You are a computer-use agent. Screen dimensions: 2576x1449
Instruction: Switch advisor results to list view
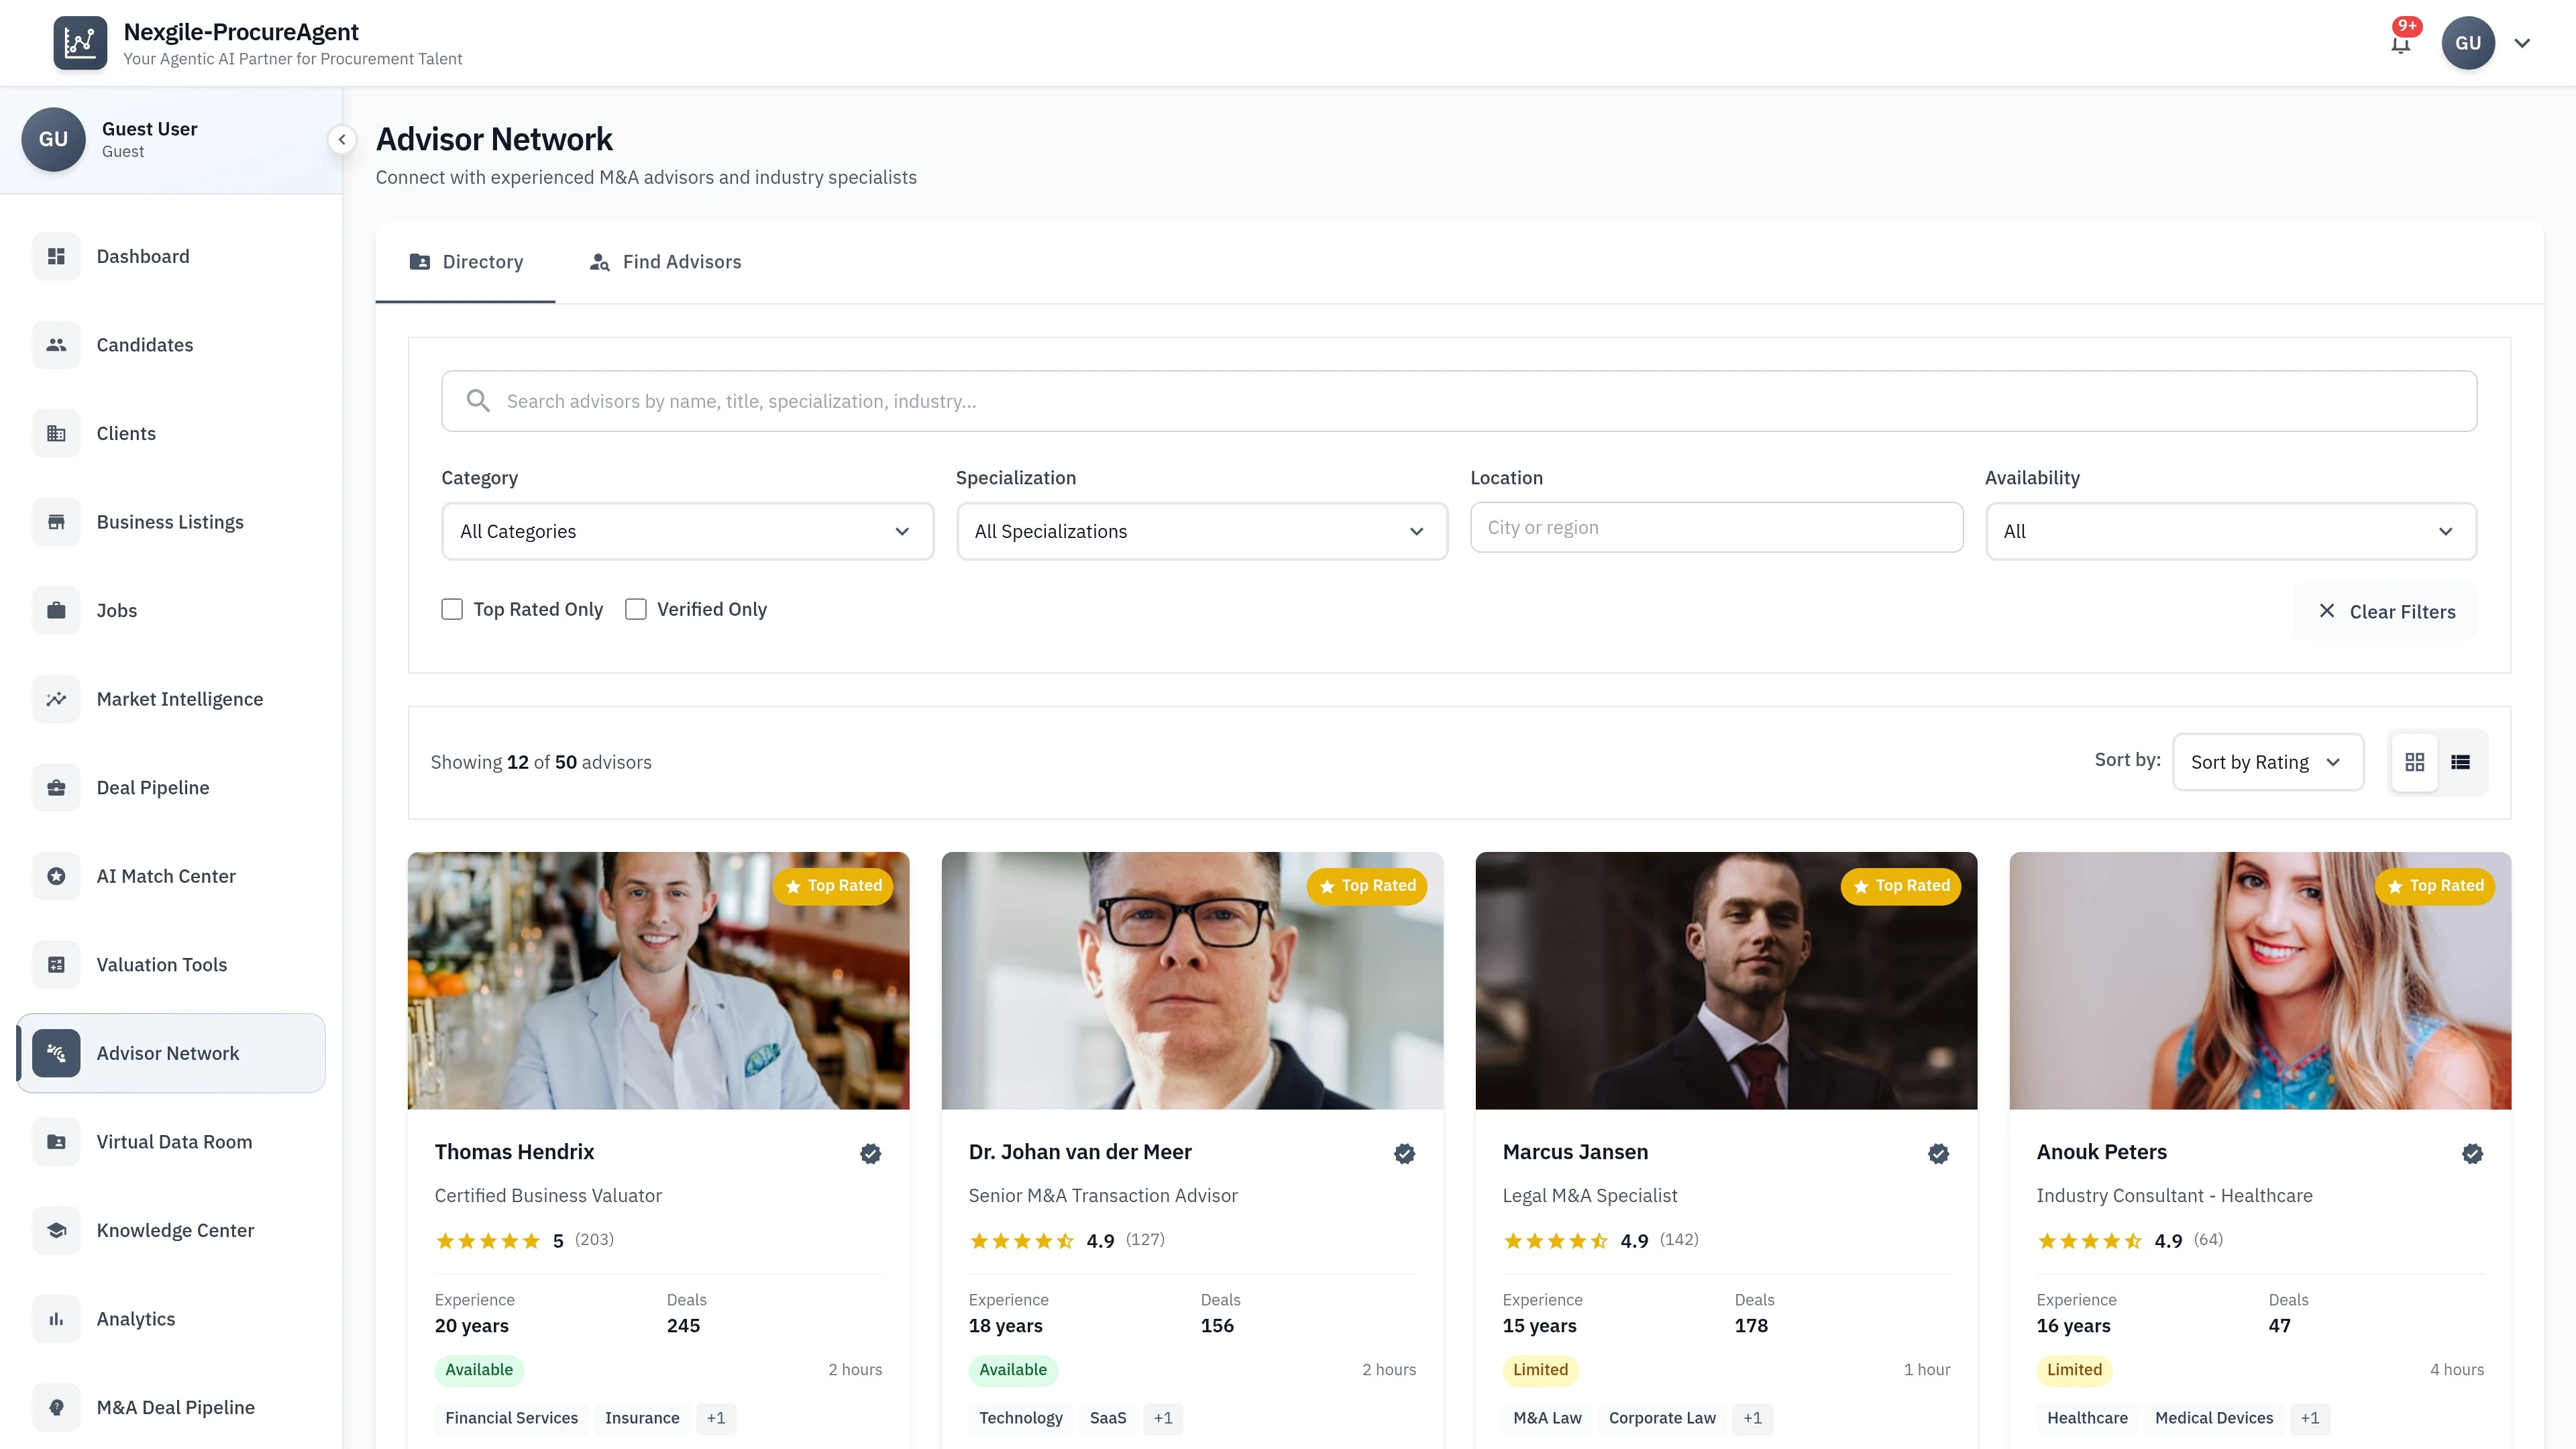click(x=2462, y=761)
